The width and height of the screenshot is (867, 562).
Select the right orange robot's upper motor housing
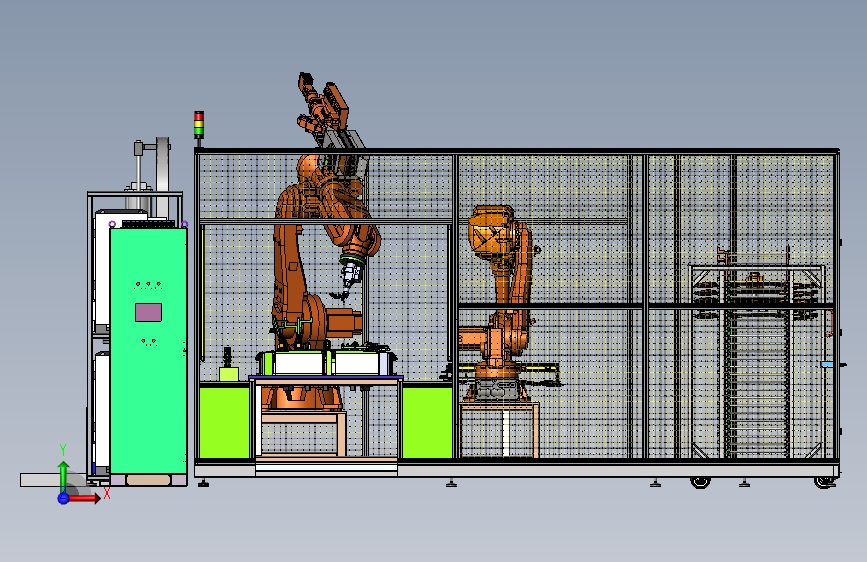[x=492, y=231]
